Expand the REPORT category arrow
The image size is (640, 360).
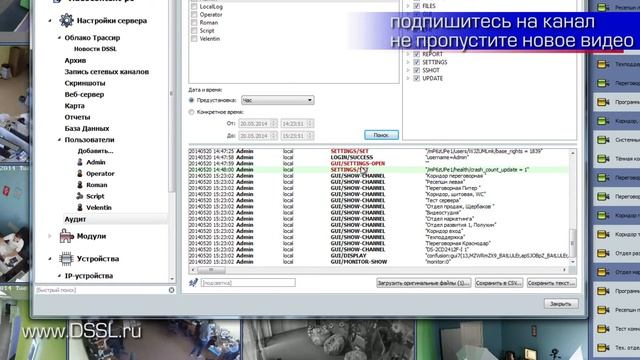tap(408, 54)
